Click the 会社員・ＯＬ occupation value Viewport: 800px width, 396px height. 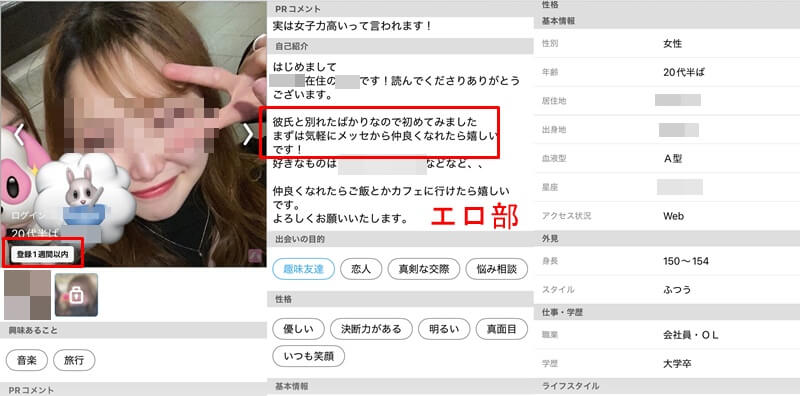point(690,335)
